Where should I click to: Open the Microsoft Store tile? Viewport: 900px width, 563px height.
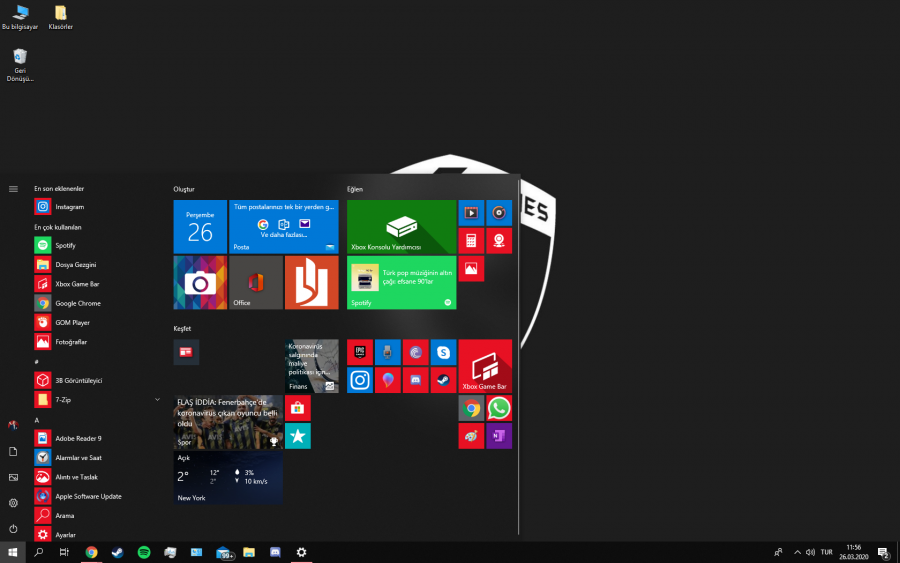(297, 408)
